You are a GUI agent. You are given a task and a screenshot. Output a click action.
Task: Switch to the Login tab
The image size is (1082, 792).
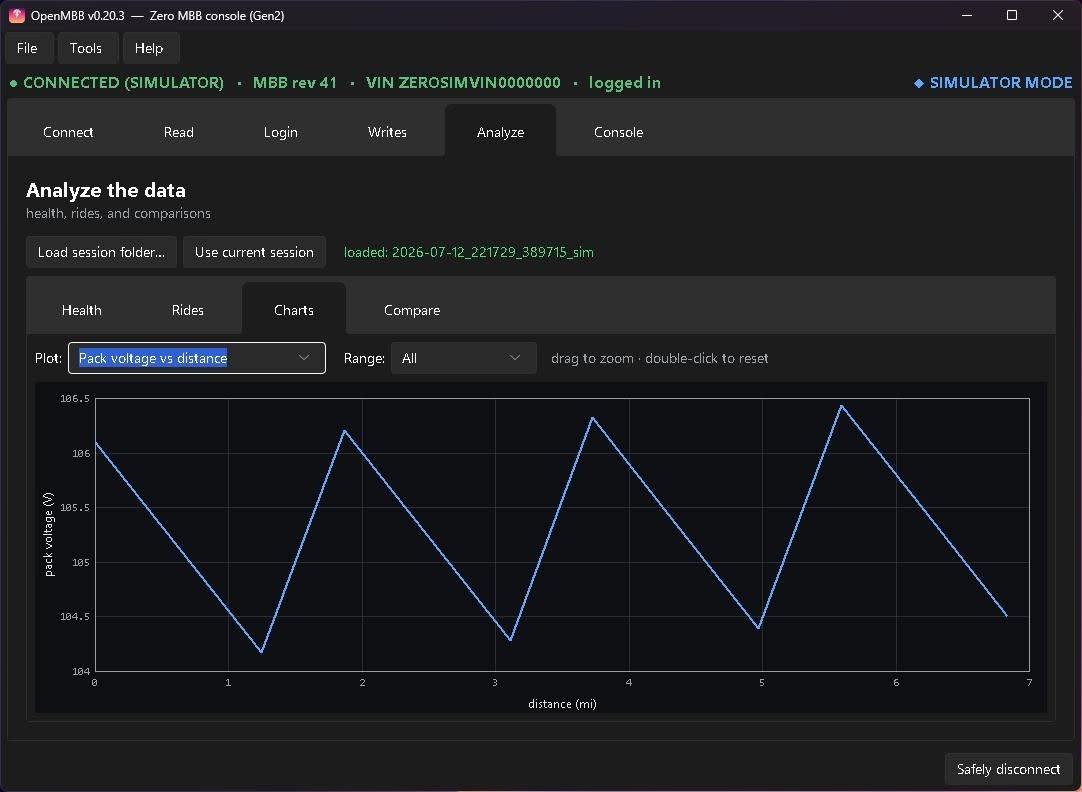(281, 132)
